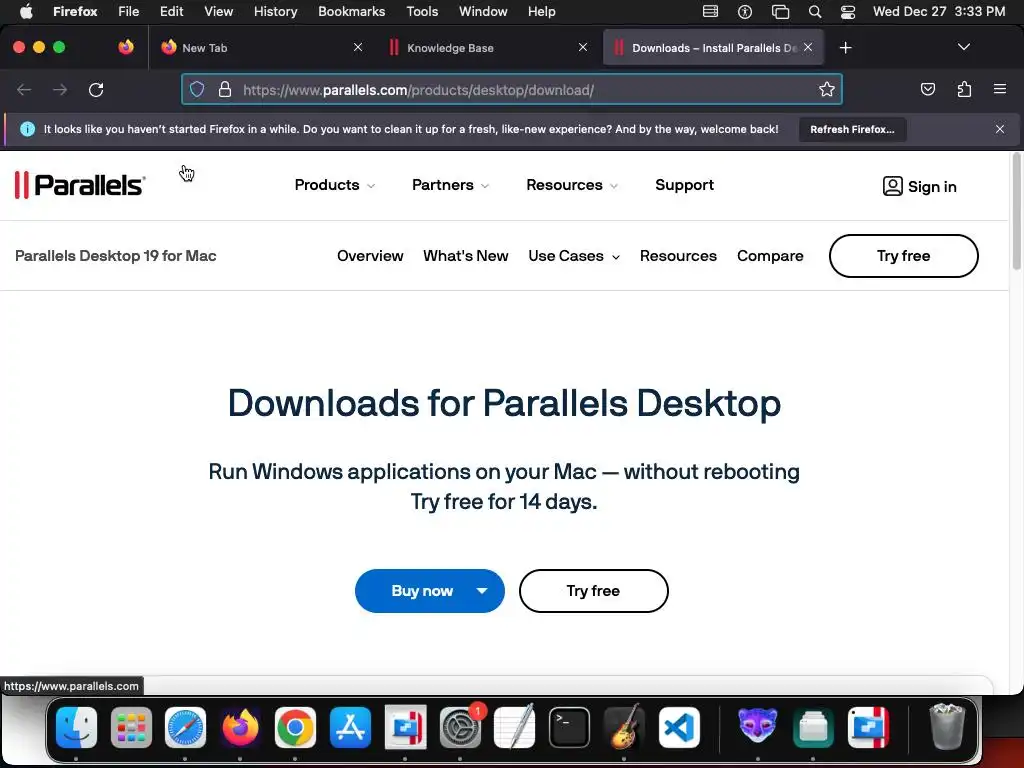Expand the Resources top navigation dropdown
This screenshot has height=768, width=1024.
click(571, 185)
